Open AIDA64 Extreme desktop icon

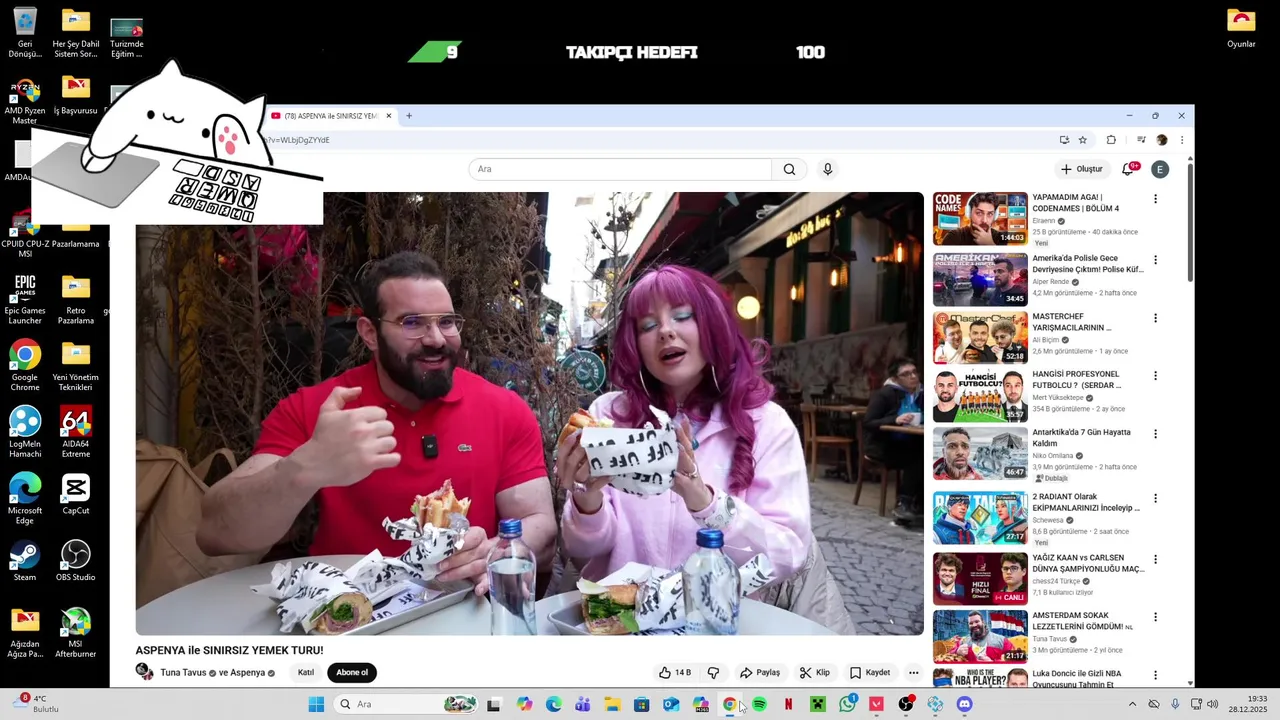click(x=75, y=432)
